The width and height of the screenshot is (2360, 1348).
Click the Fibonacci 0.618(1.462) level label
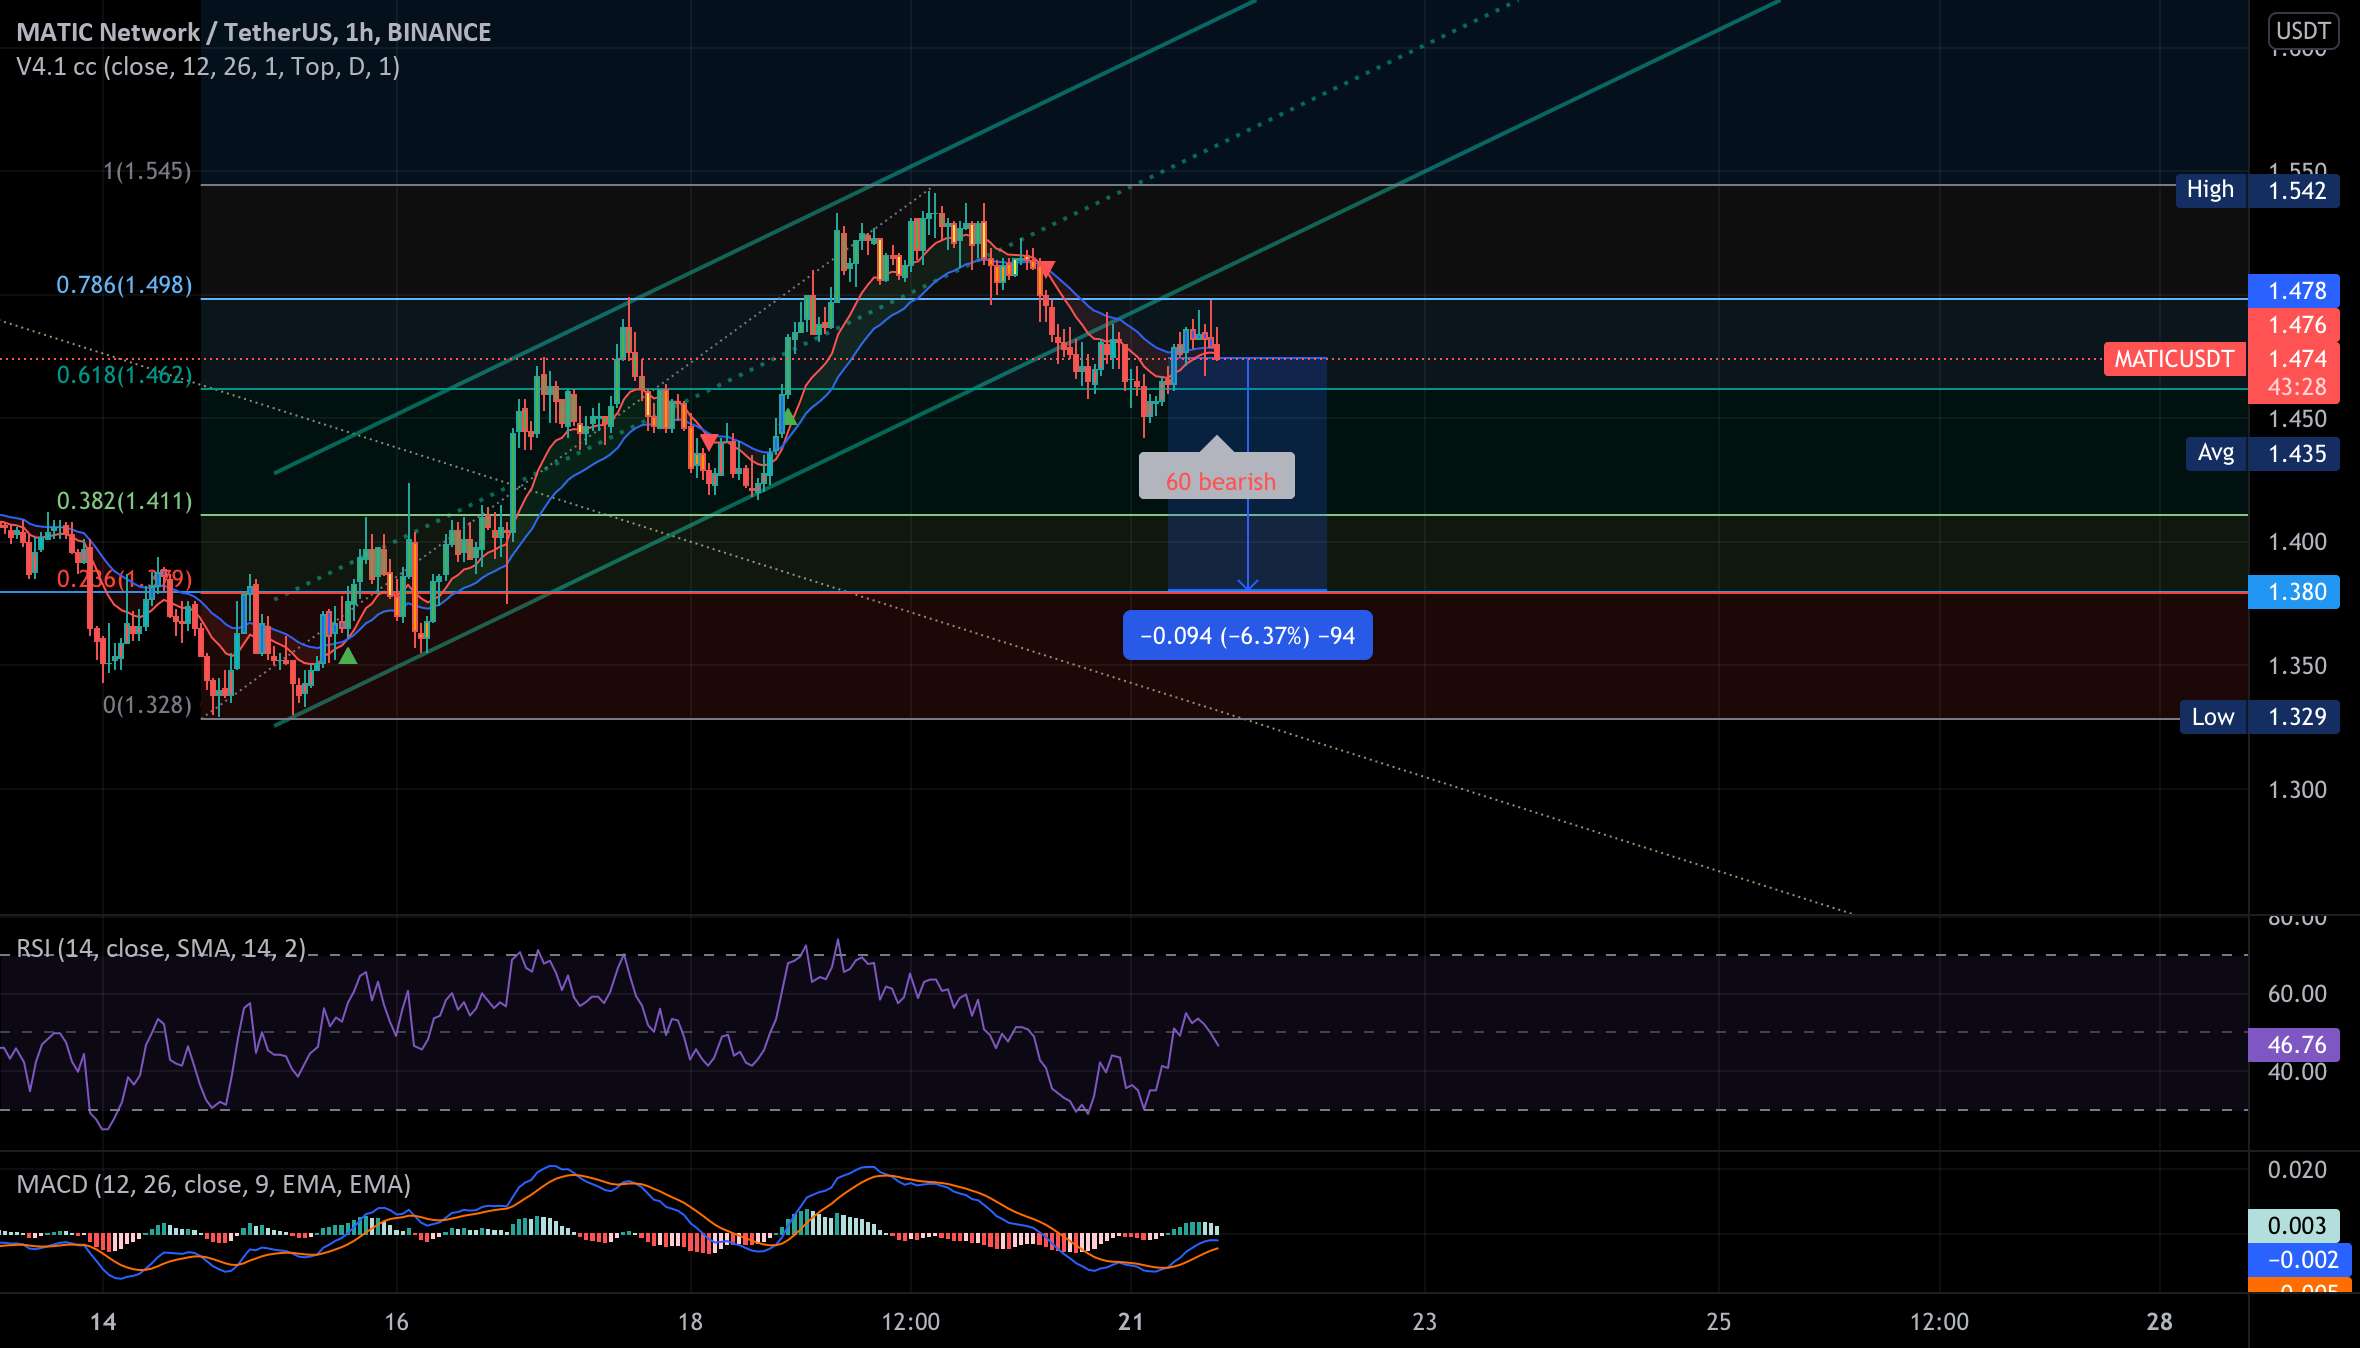(x=124, y=375)
